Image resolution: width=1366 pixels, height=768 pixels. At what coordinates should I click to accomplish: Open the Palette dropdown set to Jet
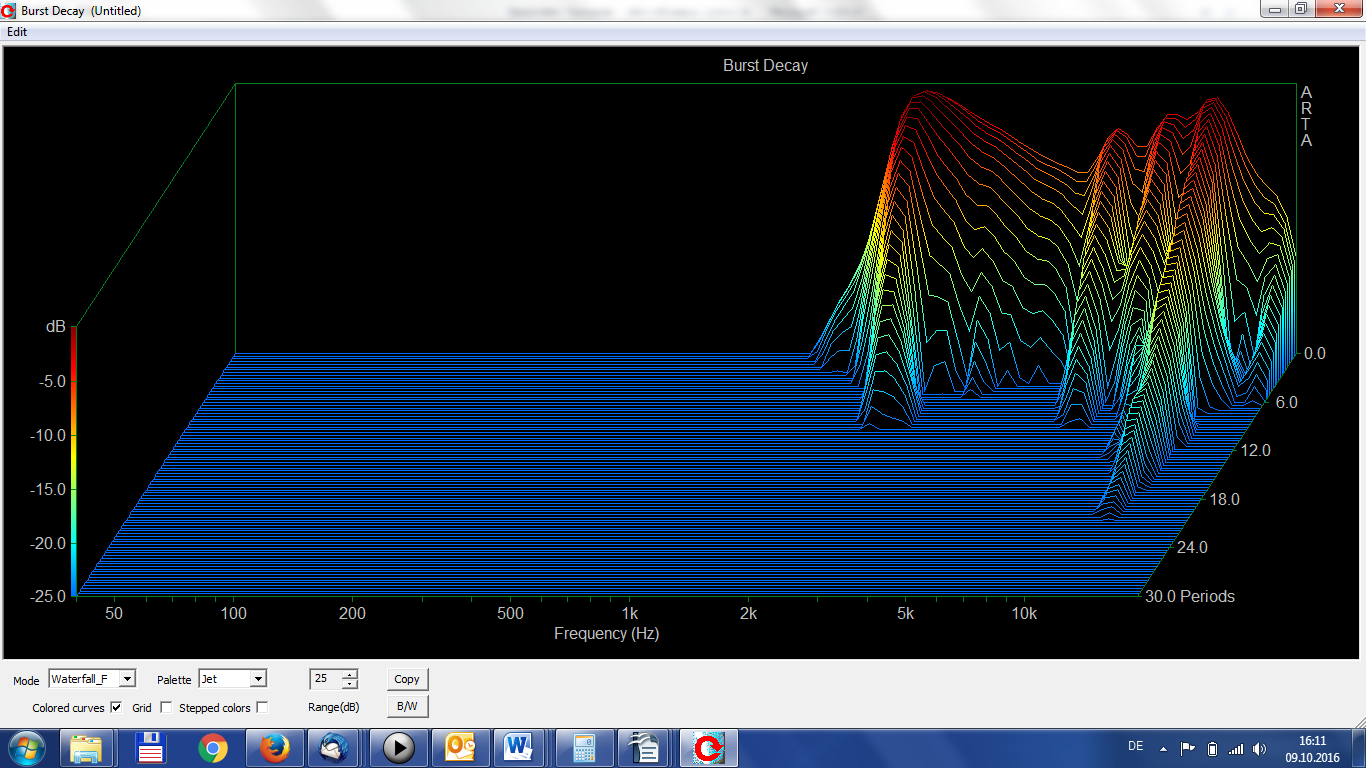(258, 679)
